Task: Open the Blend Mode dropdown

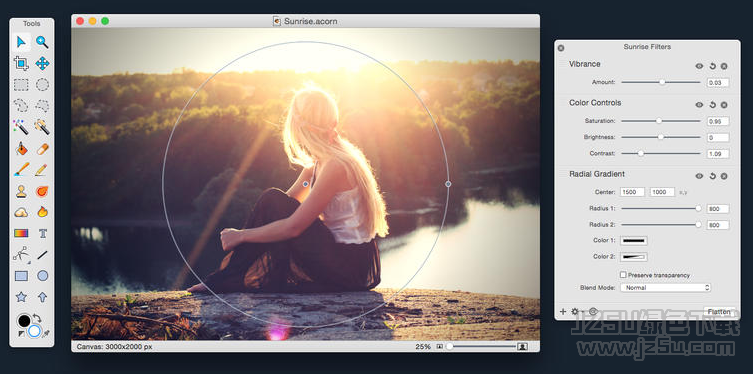Action: 665,288
